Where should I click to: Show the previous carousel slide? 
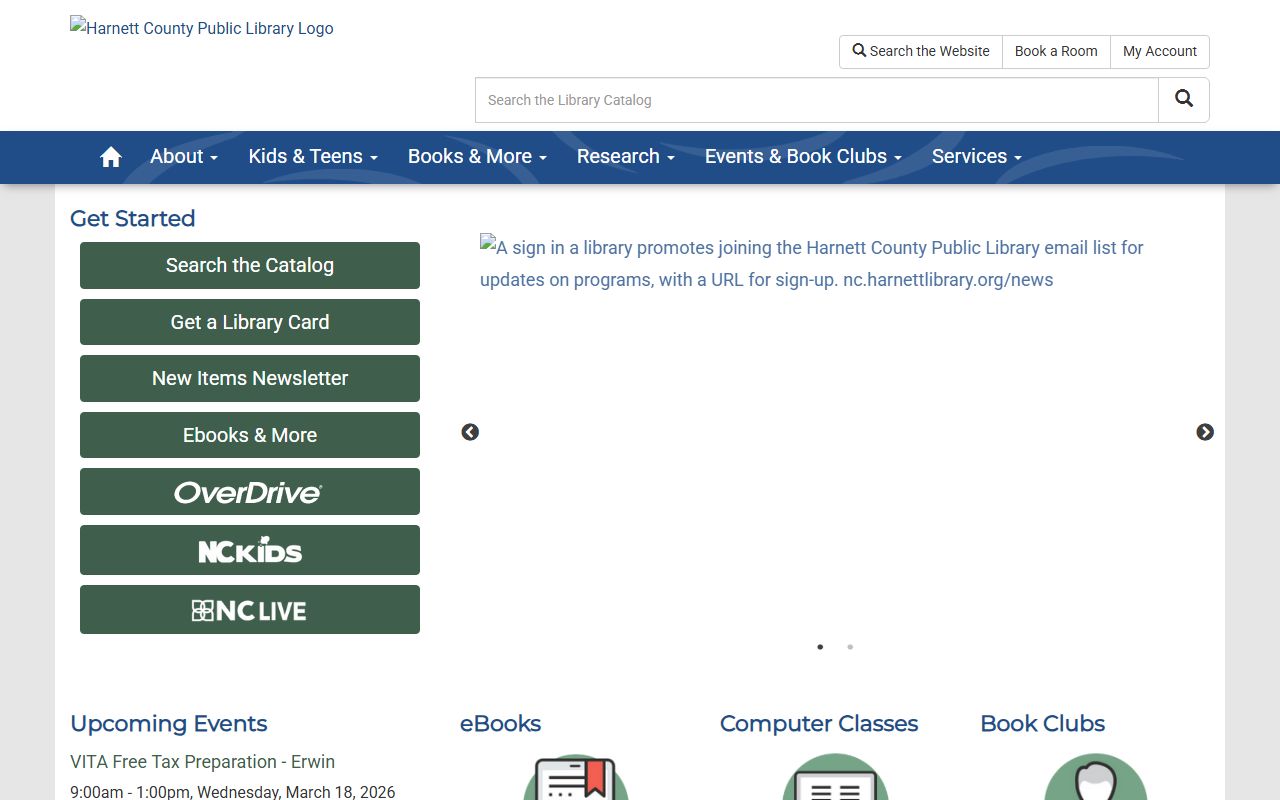click(x=470, y=432)
